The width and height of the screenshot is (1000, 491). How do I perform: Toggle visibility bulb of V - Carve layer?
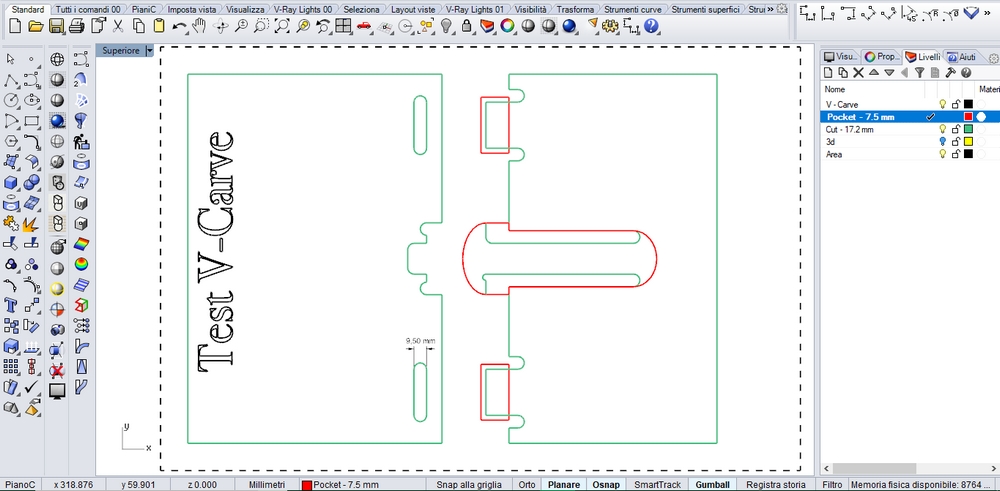(943, 105)
